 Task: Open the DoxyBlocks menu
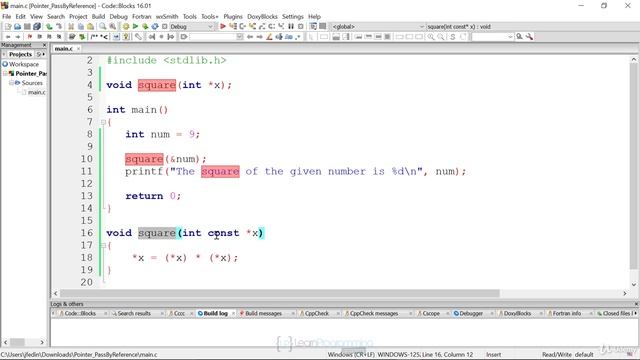[x=262, y=16]
